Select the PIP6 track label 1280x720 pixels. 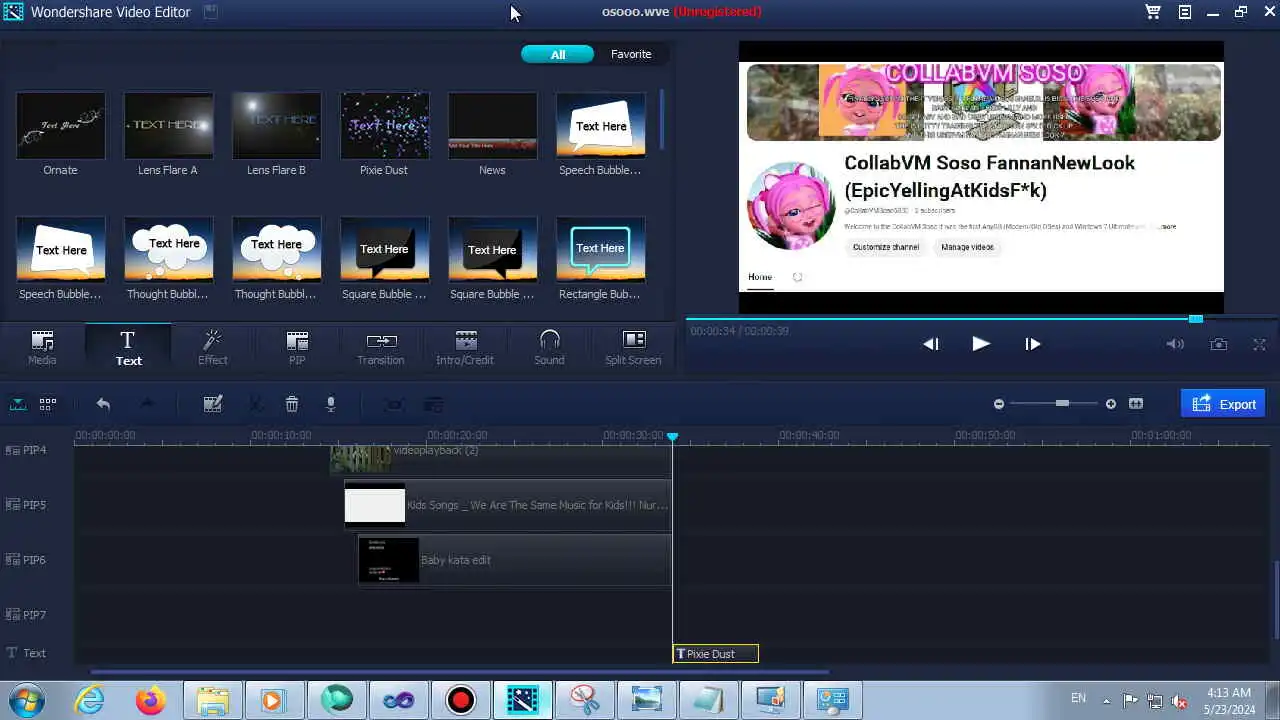pos(27,560)
